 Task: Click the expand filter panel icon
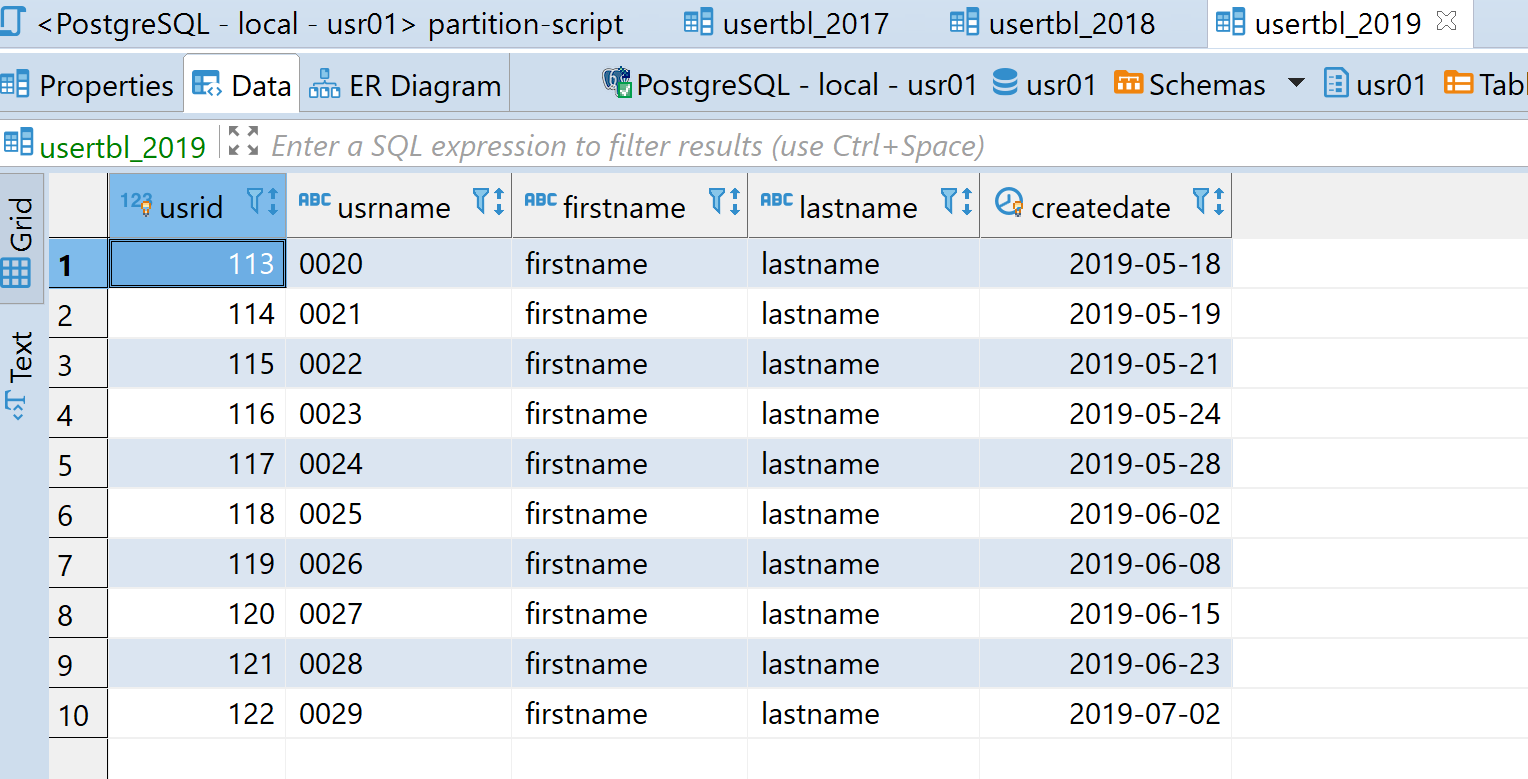point(243,141)
